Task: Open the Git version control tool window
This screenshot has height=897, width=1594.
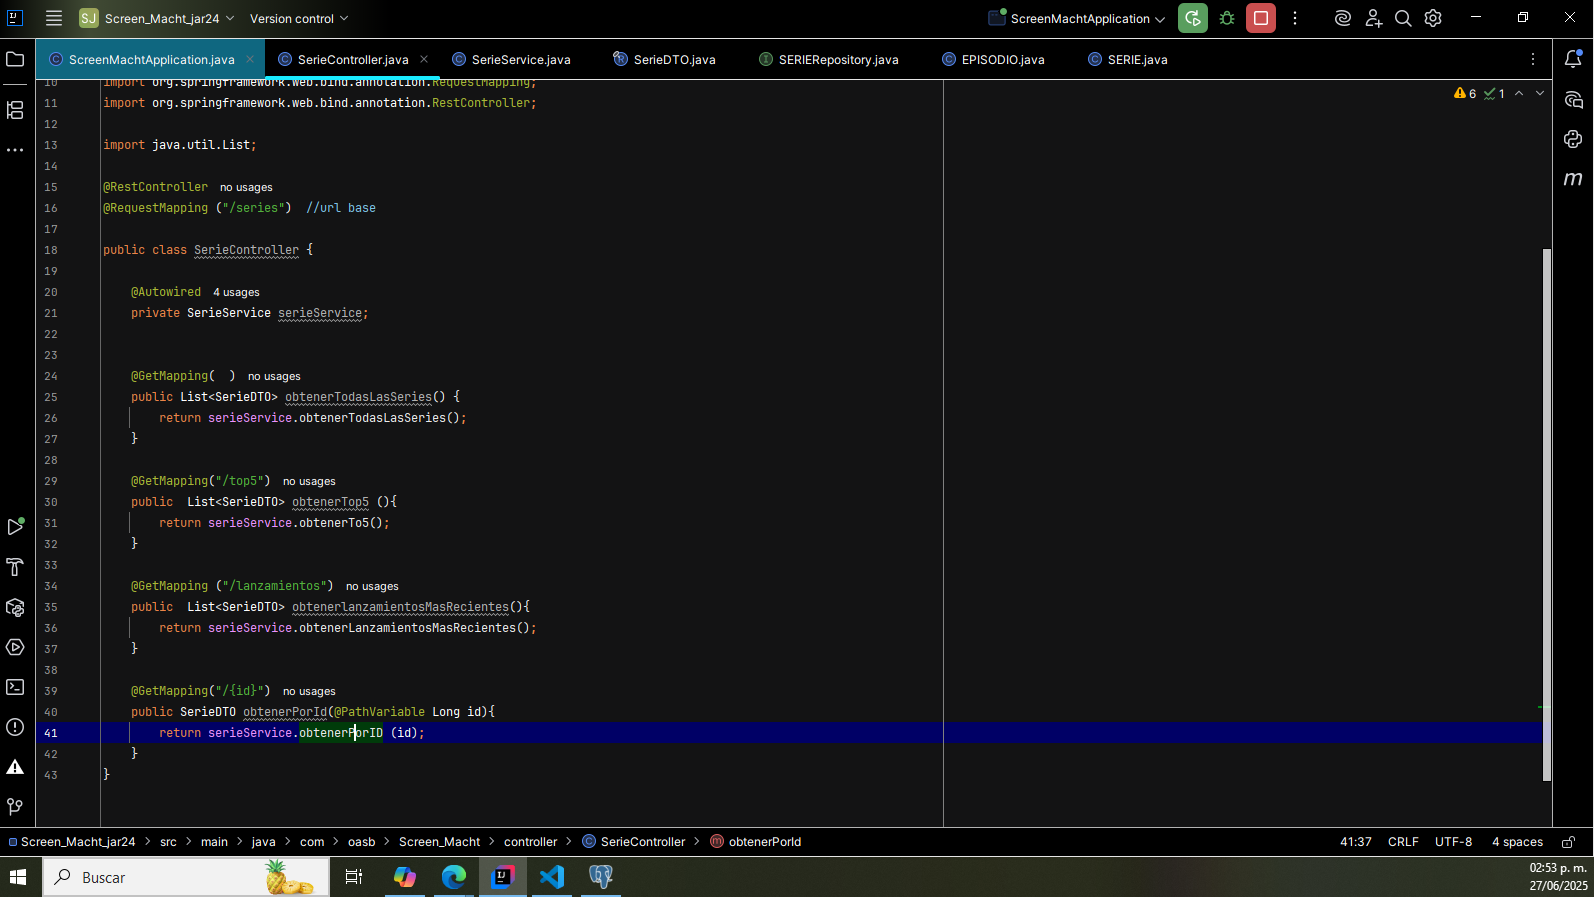Action: tap(15, 807)
